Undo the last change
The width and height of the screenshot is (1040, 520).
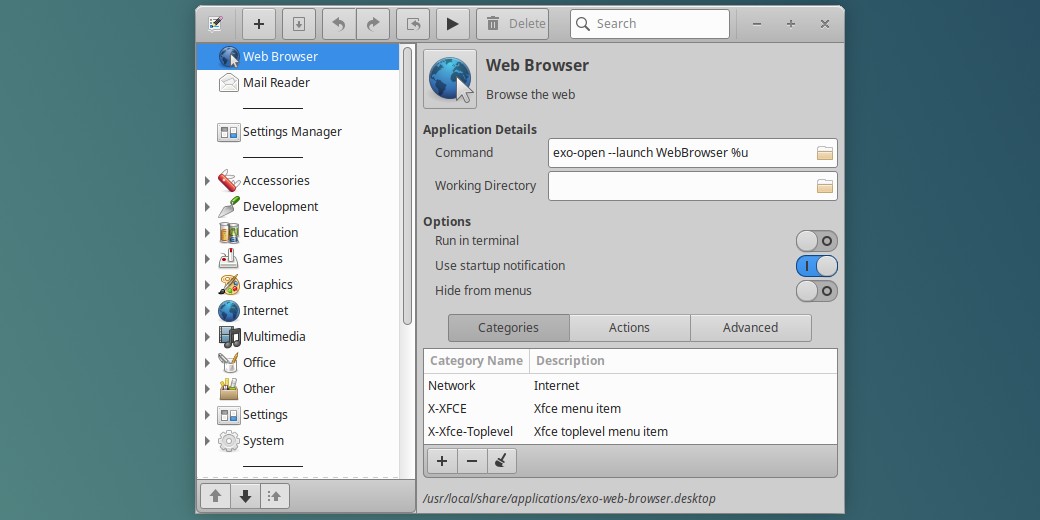(x=339, y=24)
